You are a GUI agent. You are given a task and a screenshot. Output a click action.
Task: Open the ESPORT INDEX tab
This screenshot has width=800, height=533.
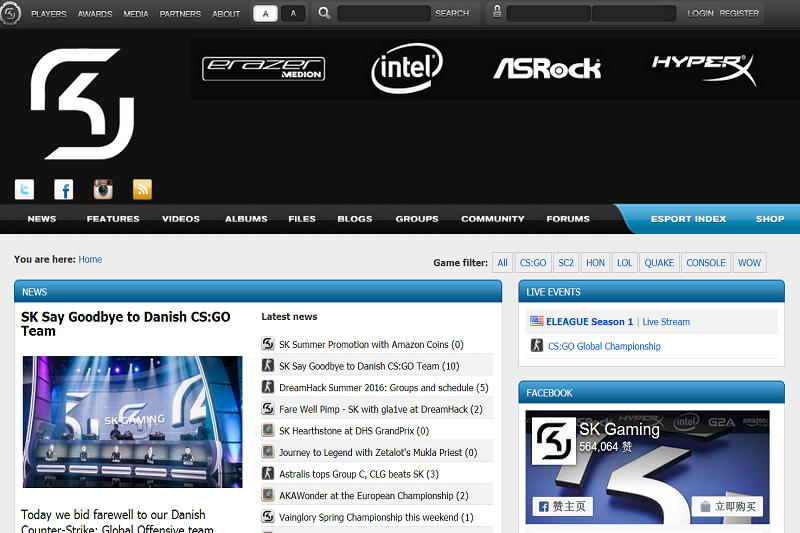(688, 219)
